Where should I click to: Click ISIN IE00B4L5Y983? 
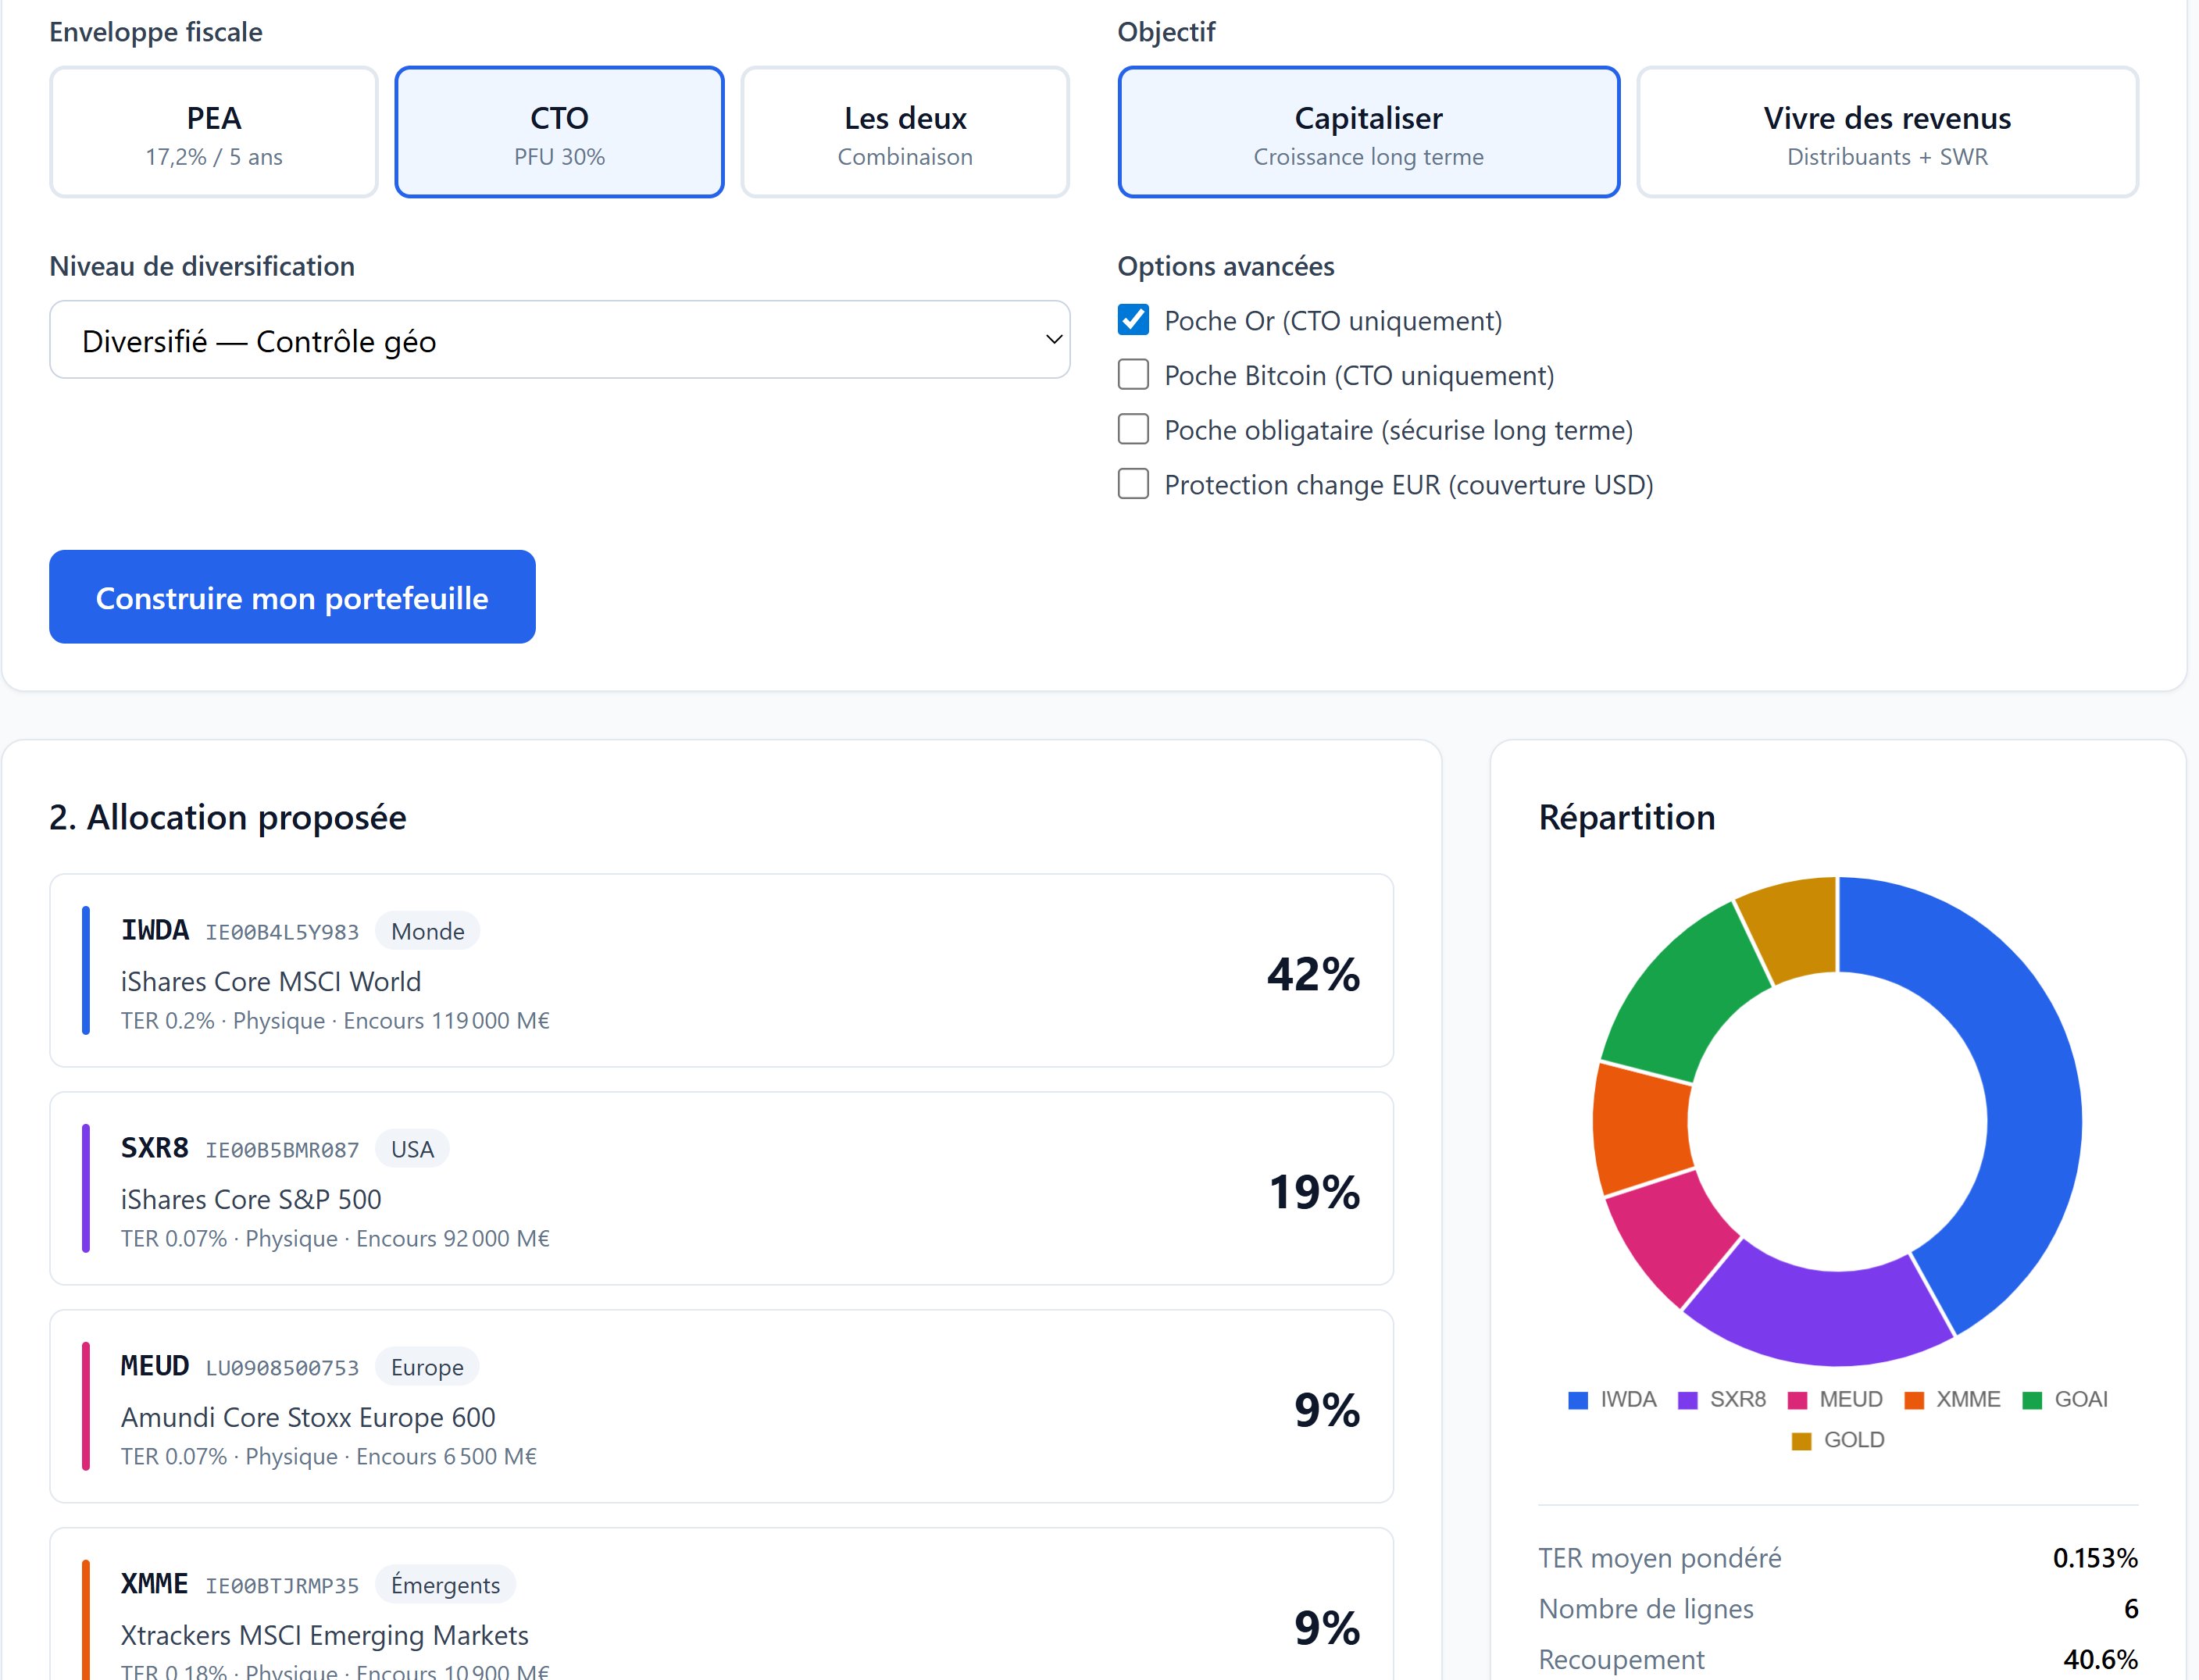pyautogui.click(x=282, y=932)
